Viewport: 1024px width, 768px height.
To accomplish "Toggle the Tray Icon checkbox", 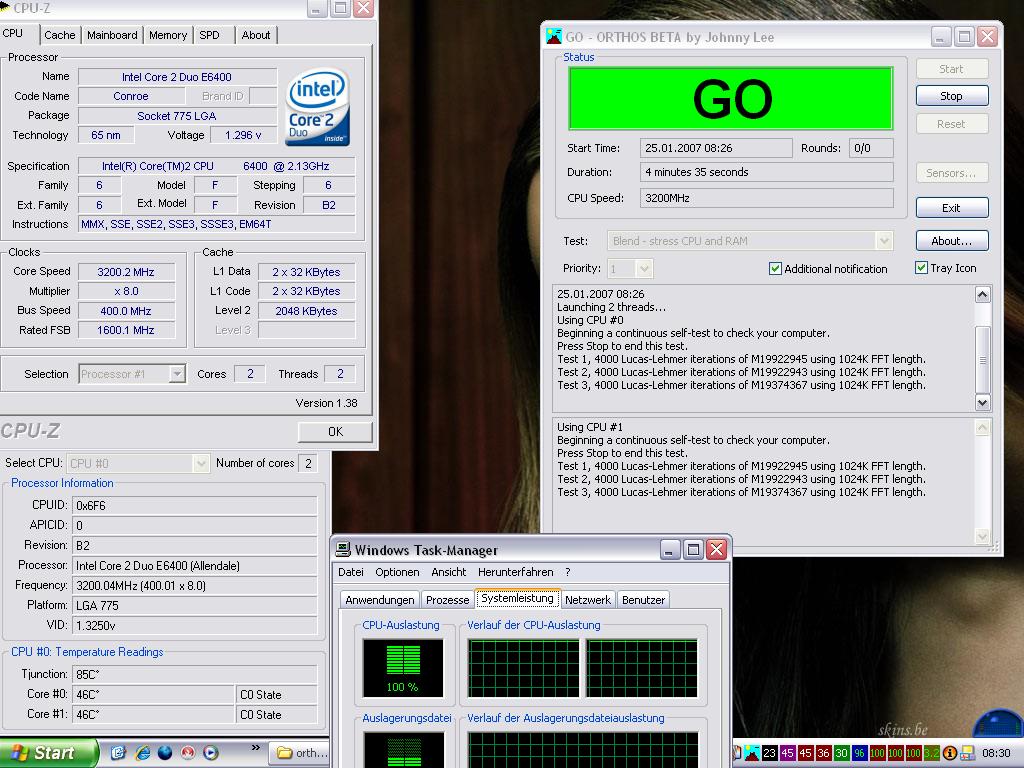I will [x=921, y=268].
